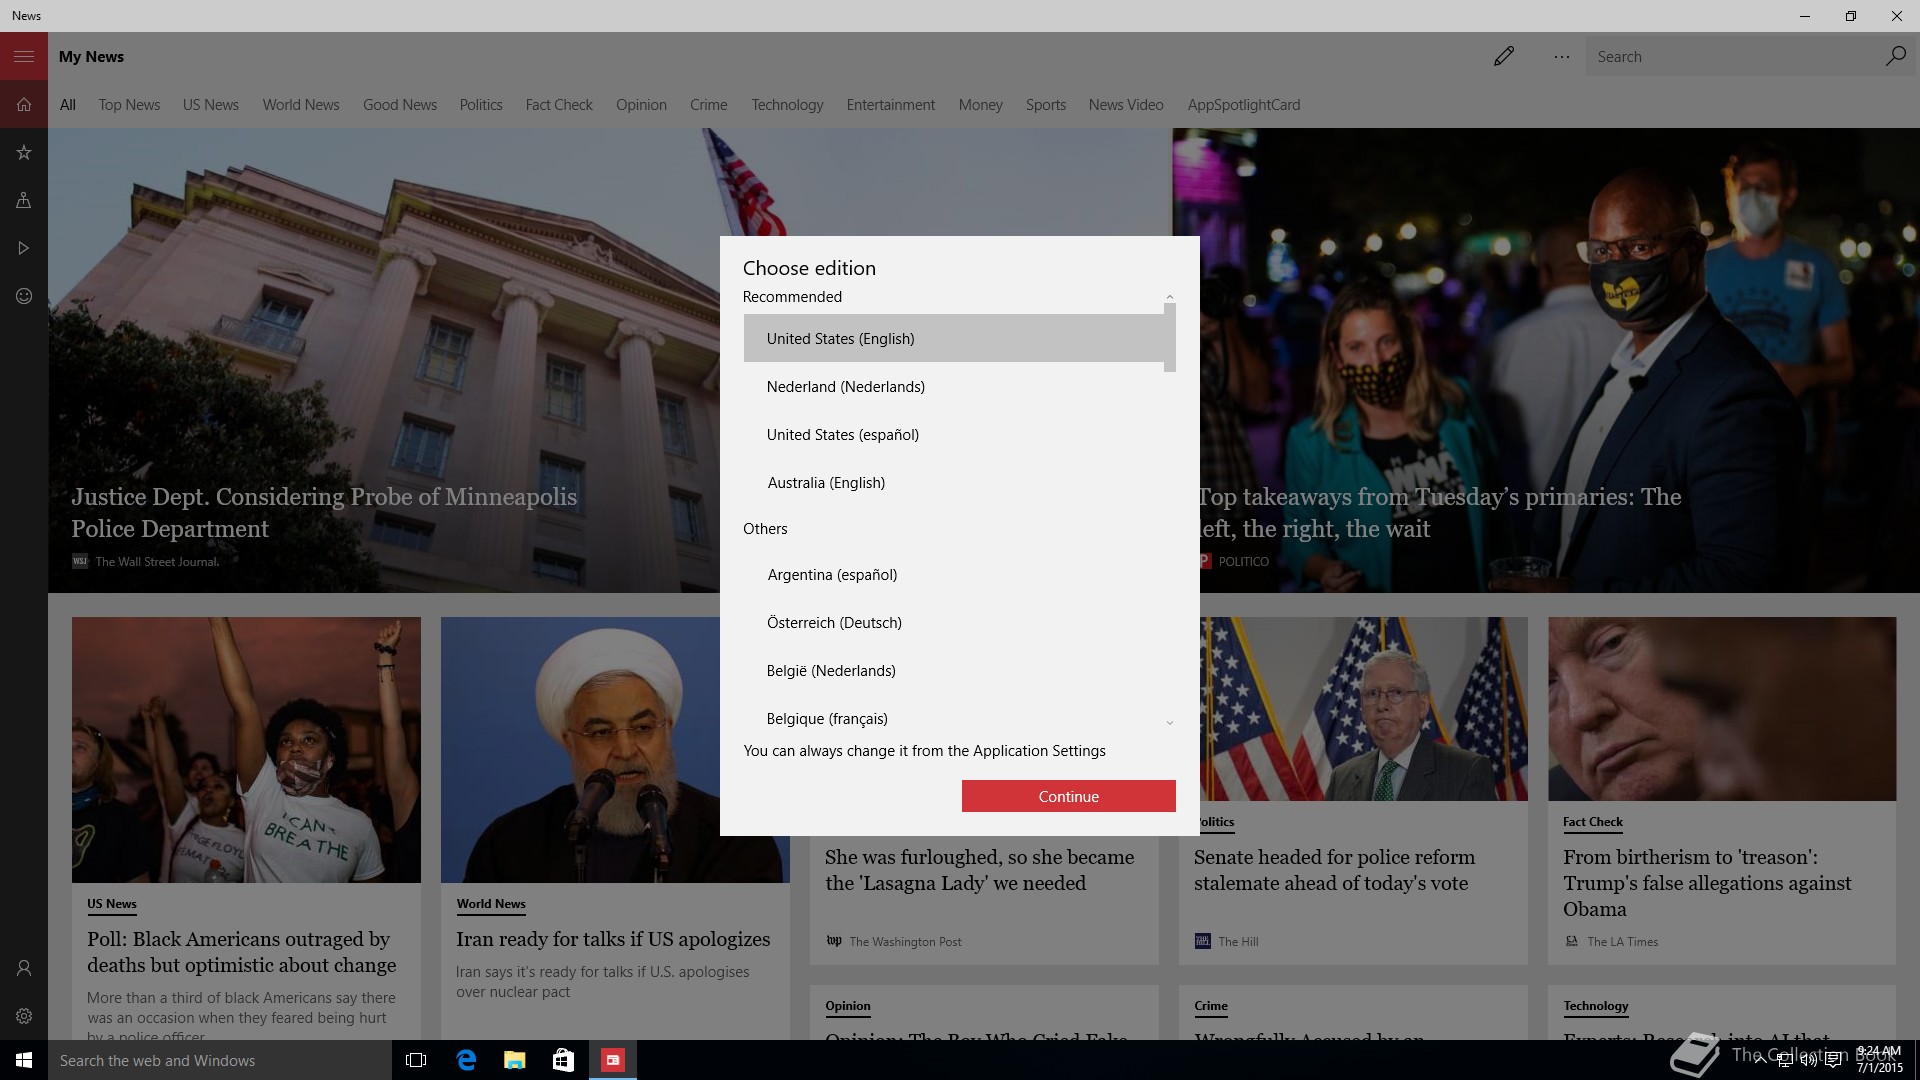Open the Money tab

click(x=980, y=105)
